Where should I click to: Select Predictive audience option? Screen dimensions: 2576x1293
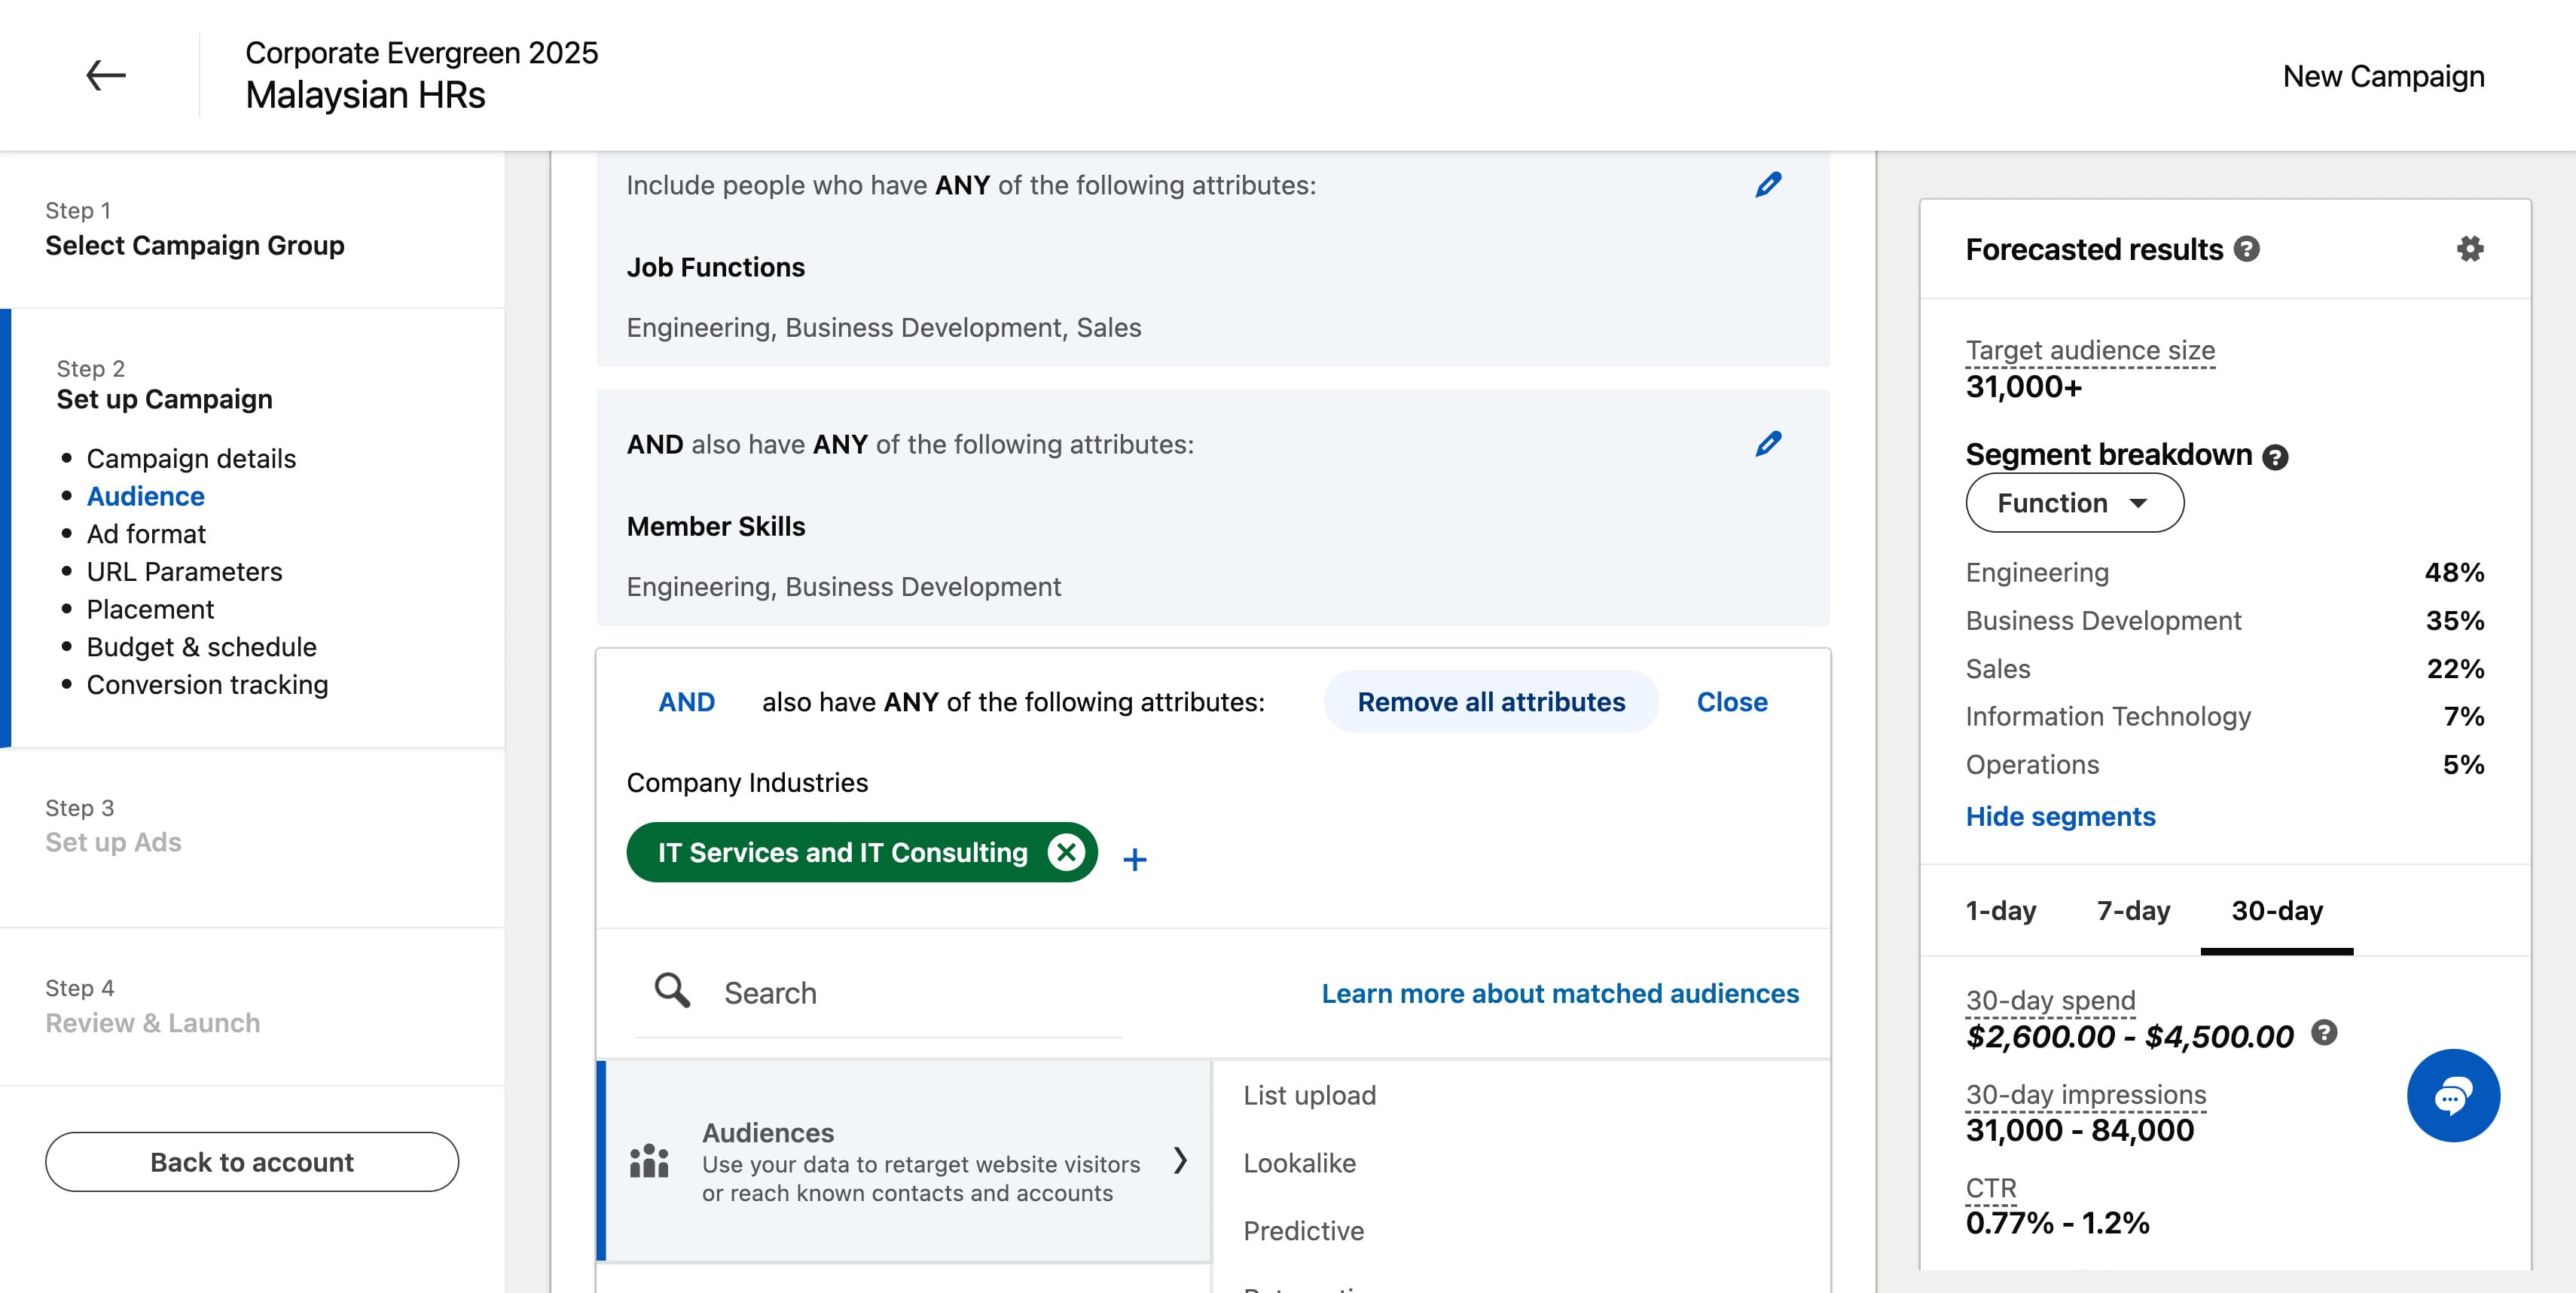[x=1303, y=1231]
